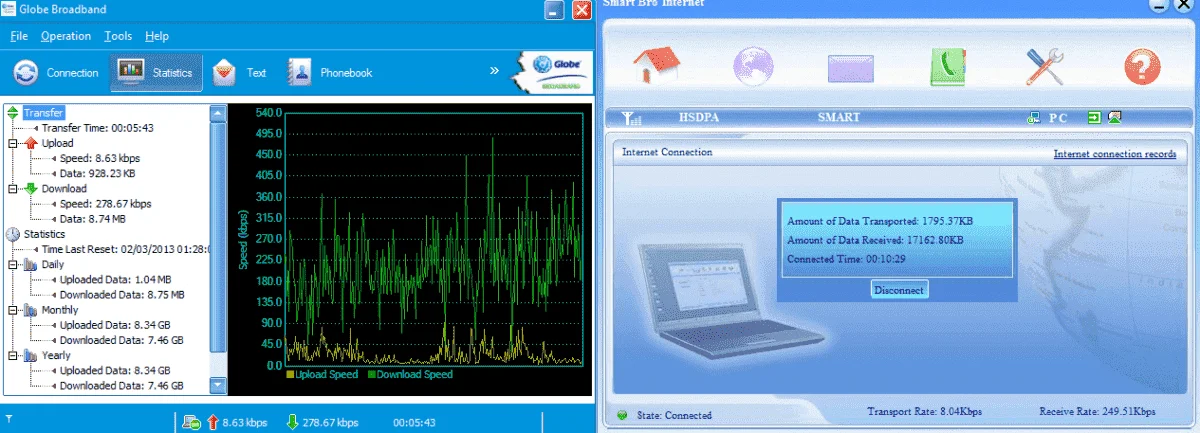Click the green download arrow in status bar
Viewport: 1200px width, 433px height.
click(293, 422)
